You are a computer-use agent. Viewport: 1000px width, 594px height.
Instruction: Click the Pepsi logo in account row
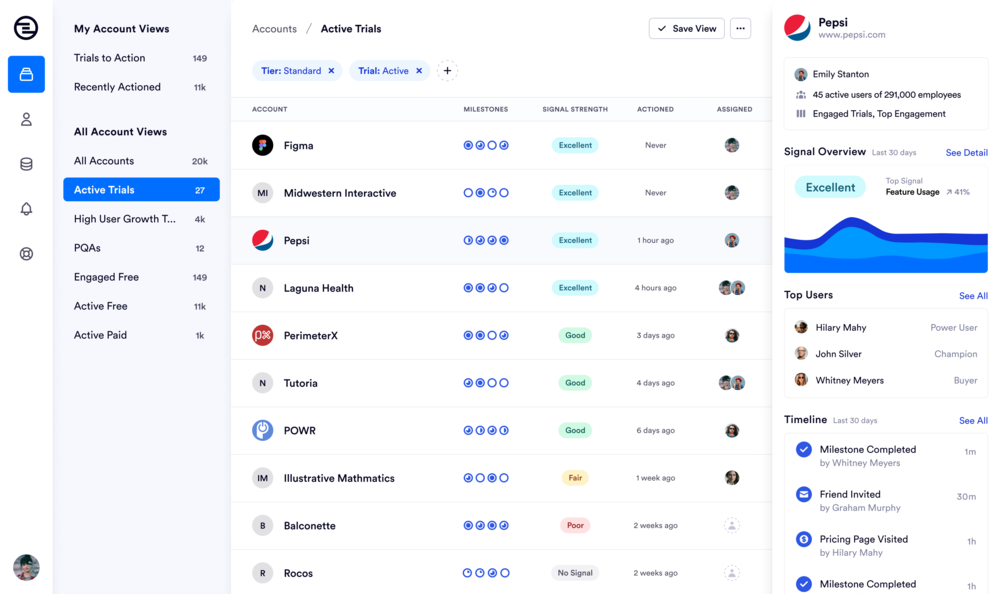point(263,241)
